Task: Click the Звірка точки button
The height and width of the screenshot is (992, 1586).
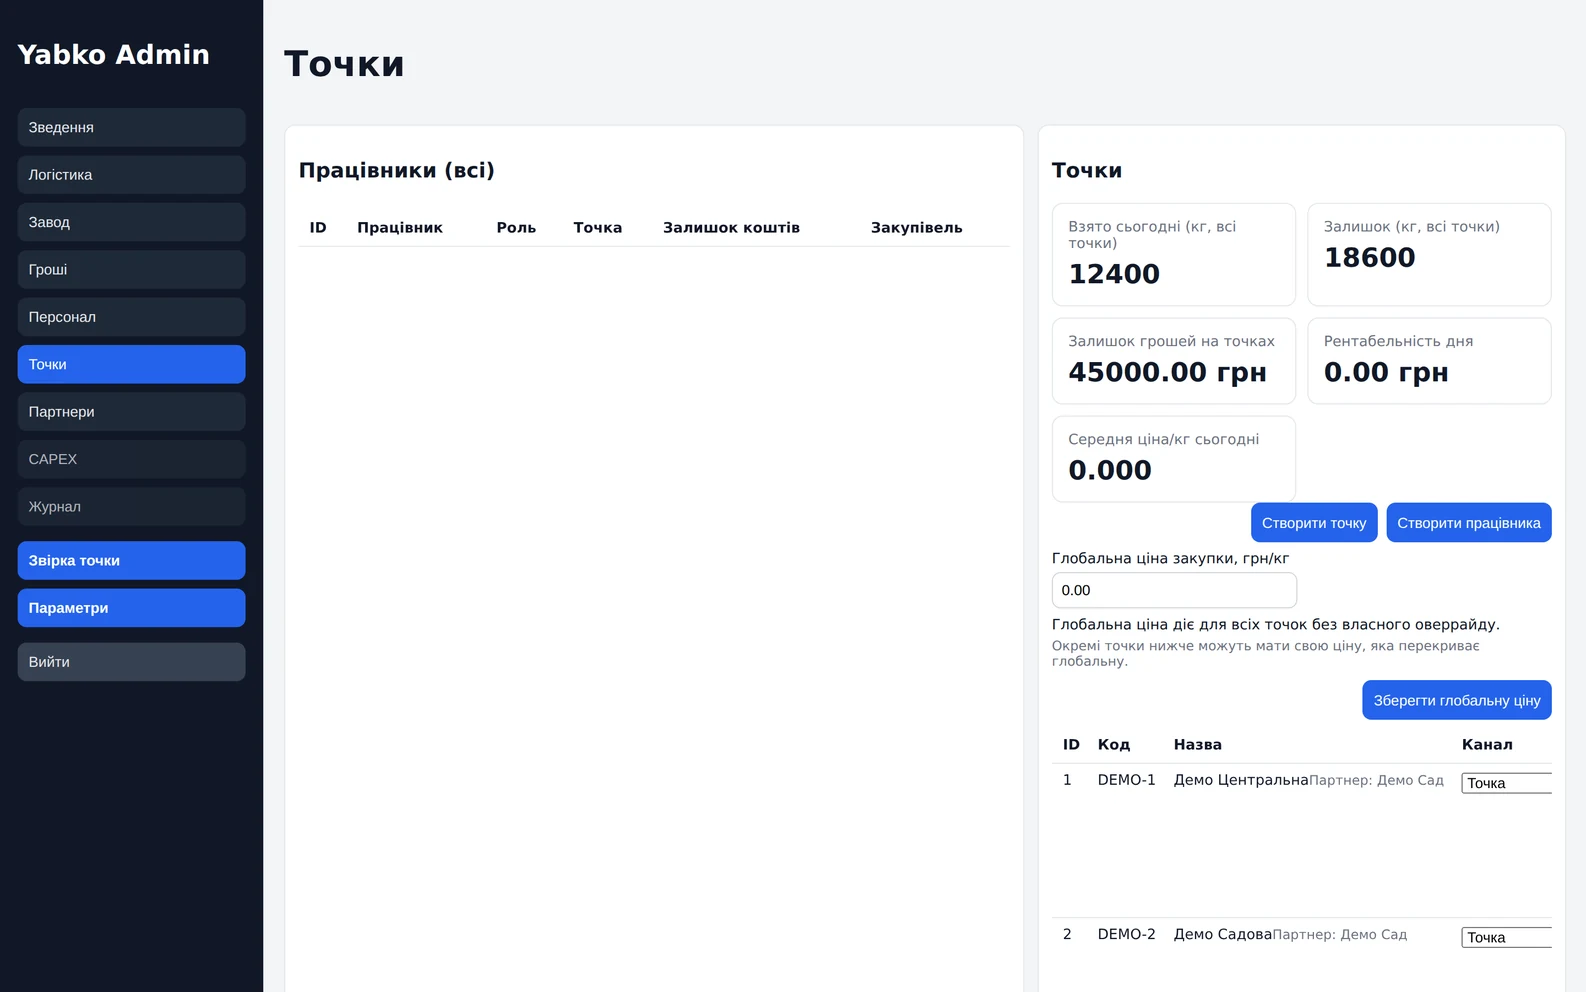Action: tap(131, 560)
